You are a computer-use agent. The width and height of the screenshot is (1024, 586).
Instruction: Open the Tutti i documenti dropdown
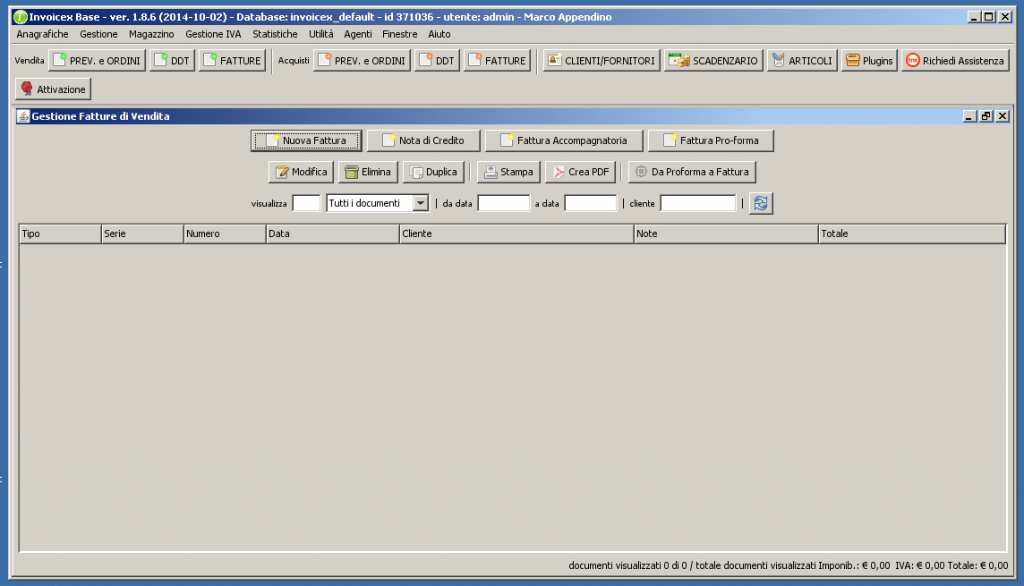coord(378,203)
